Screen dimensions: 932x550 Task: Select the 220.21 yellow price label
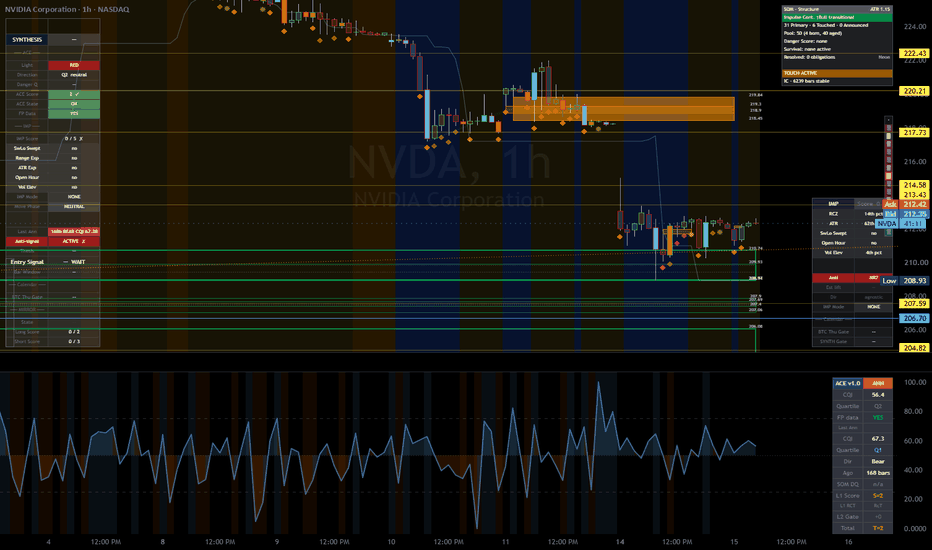click(x=915, y=91)
